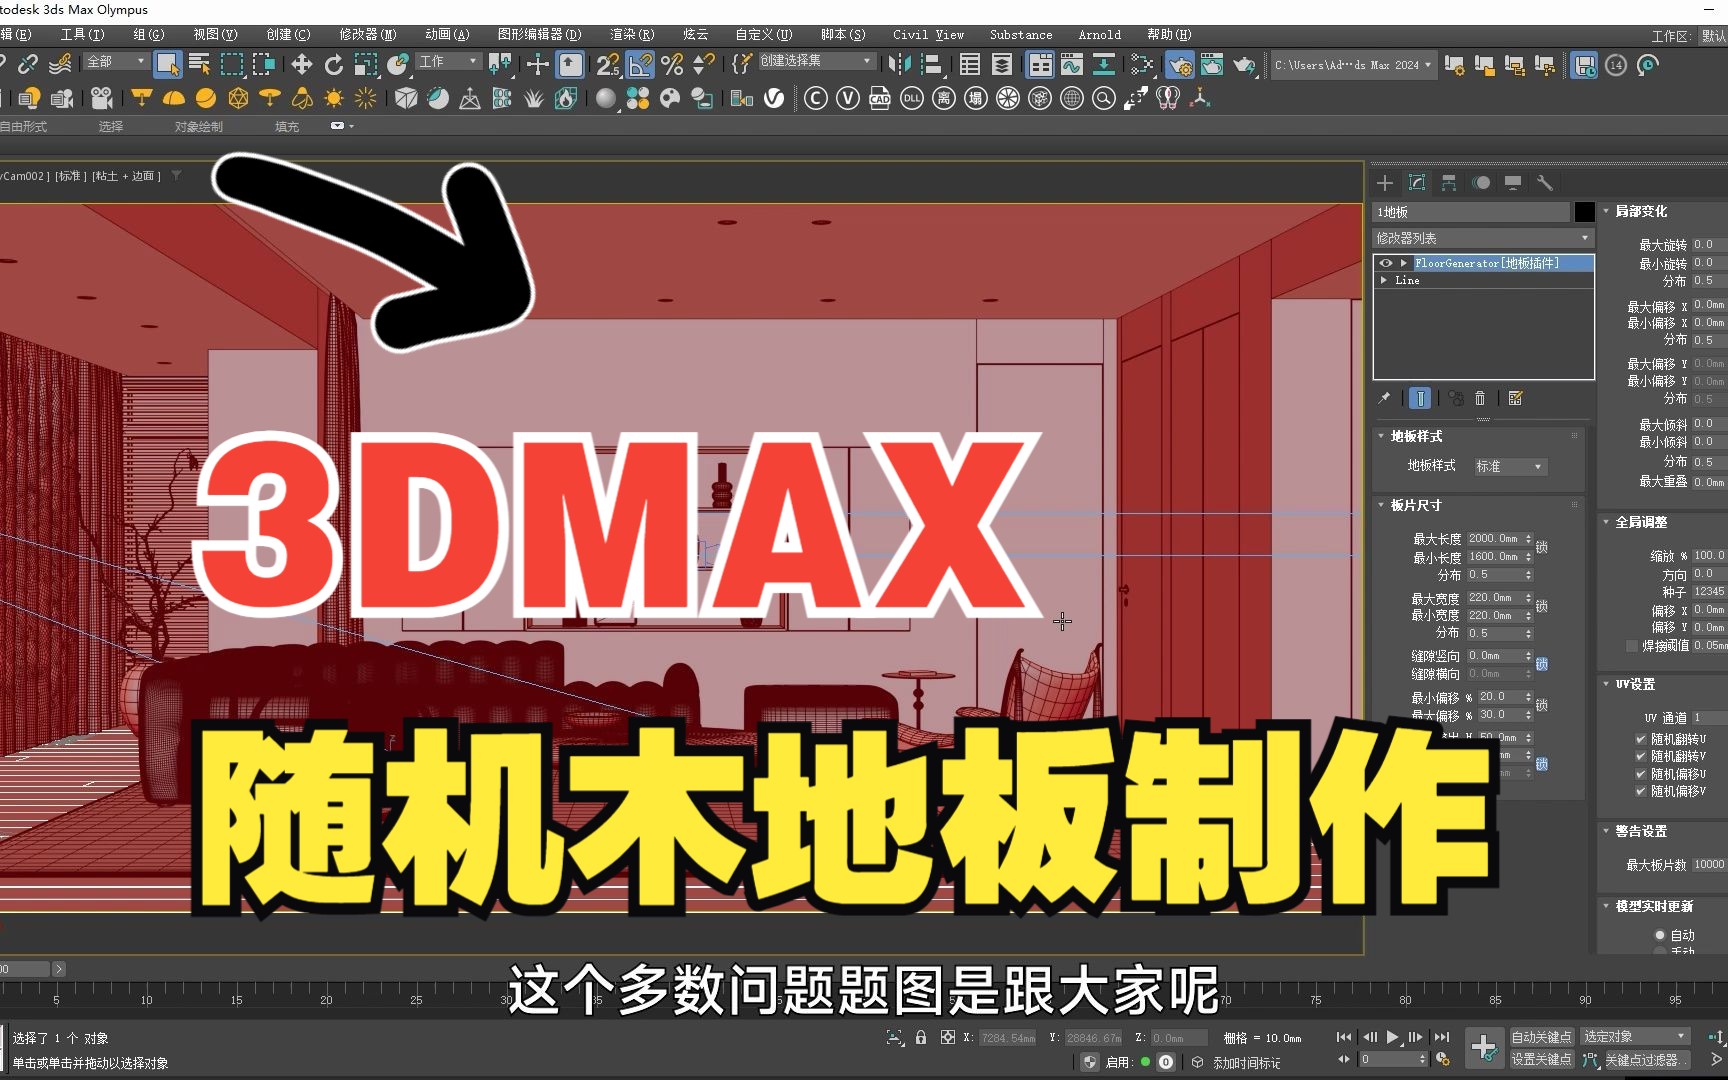Open the Substance menu

click(x=1021, y=35)
